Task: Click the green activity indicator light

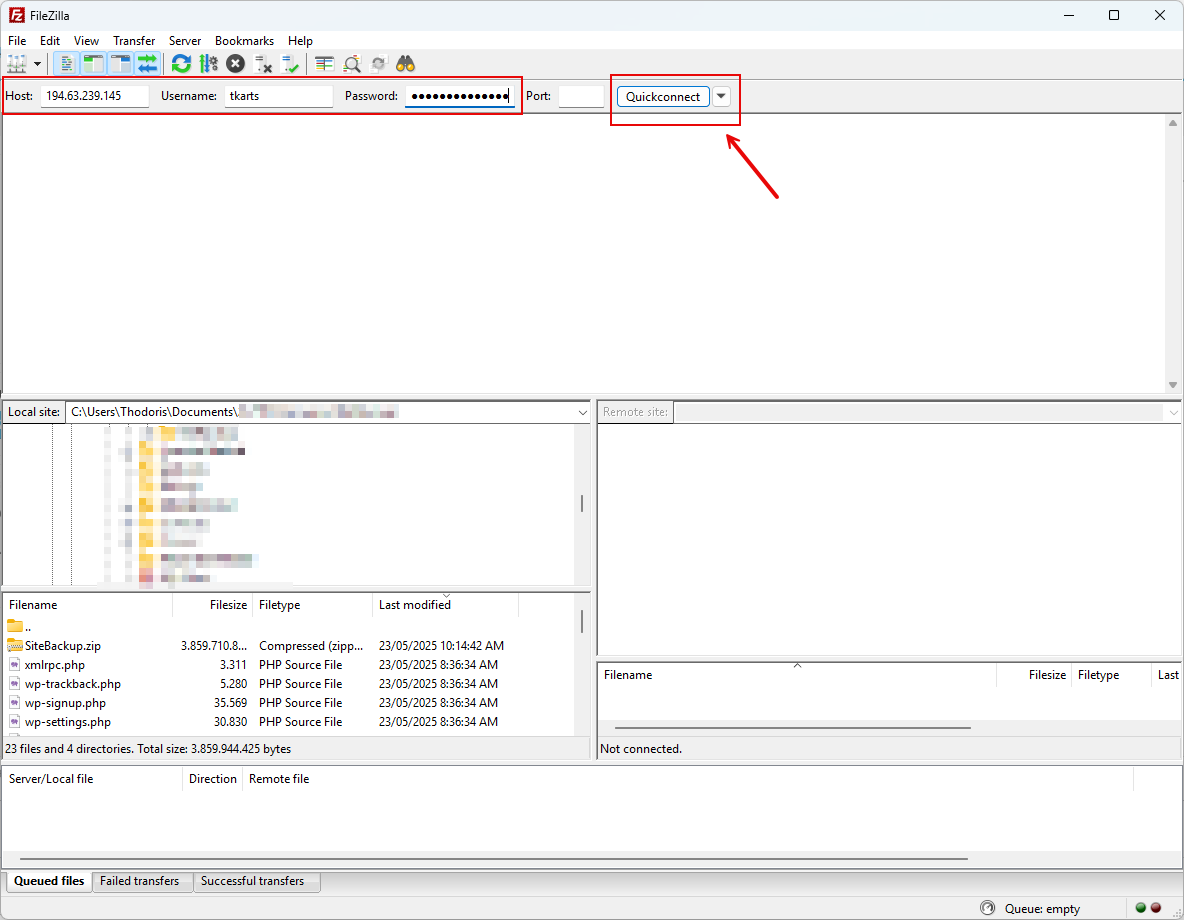Action: [1141, 908]
